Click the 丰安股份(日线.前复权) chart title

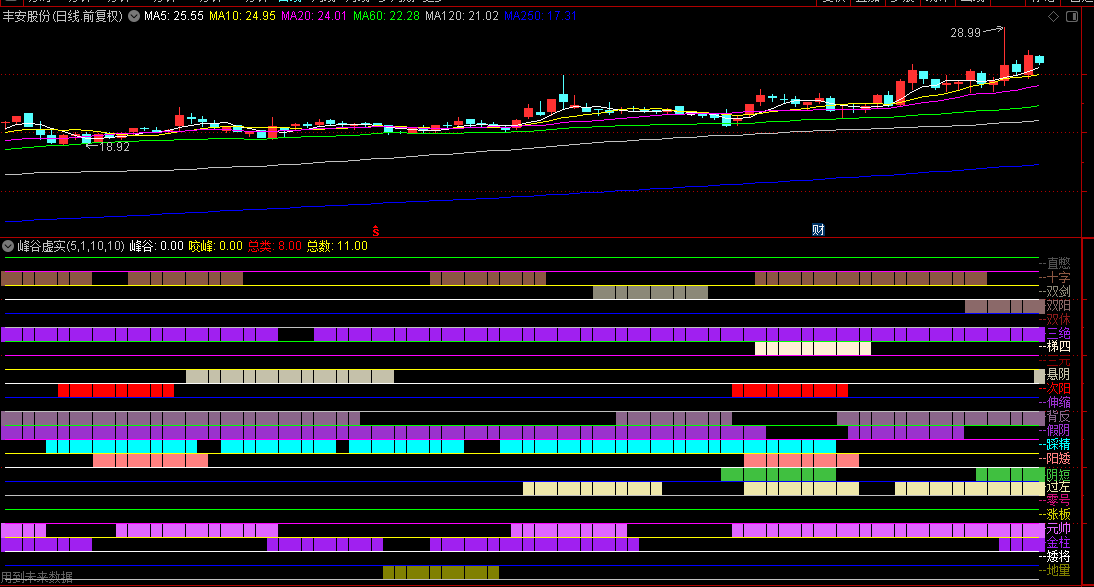coord(63,16)
